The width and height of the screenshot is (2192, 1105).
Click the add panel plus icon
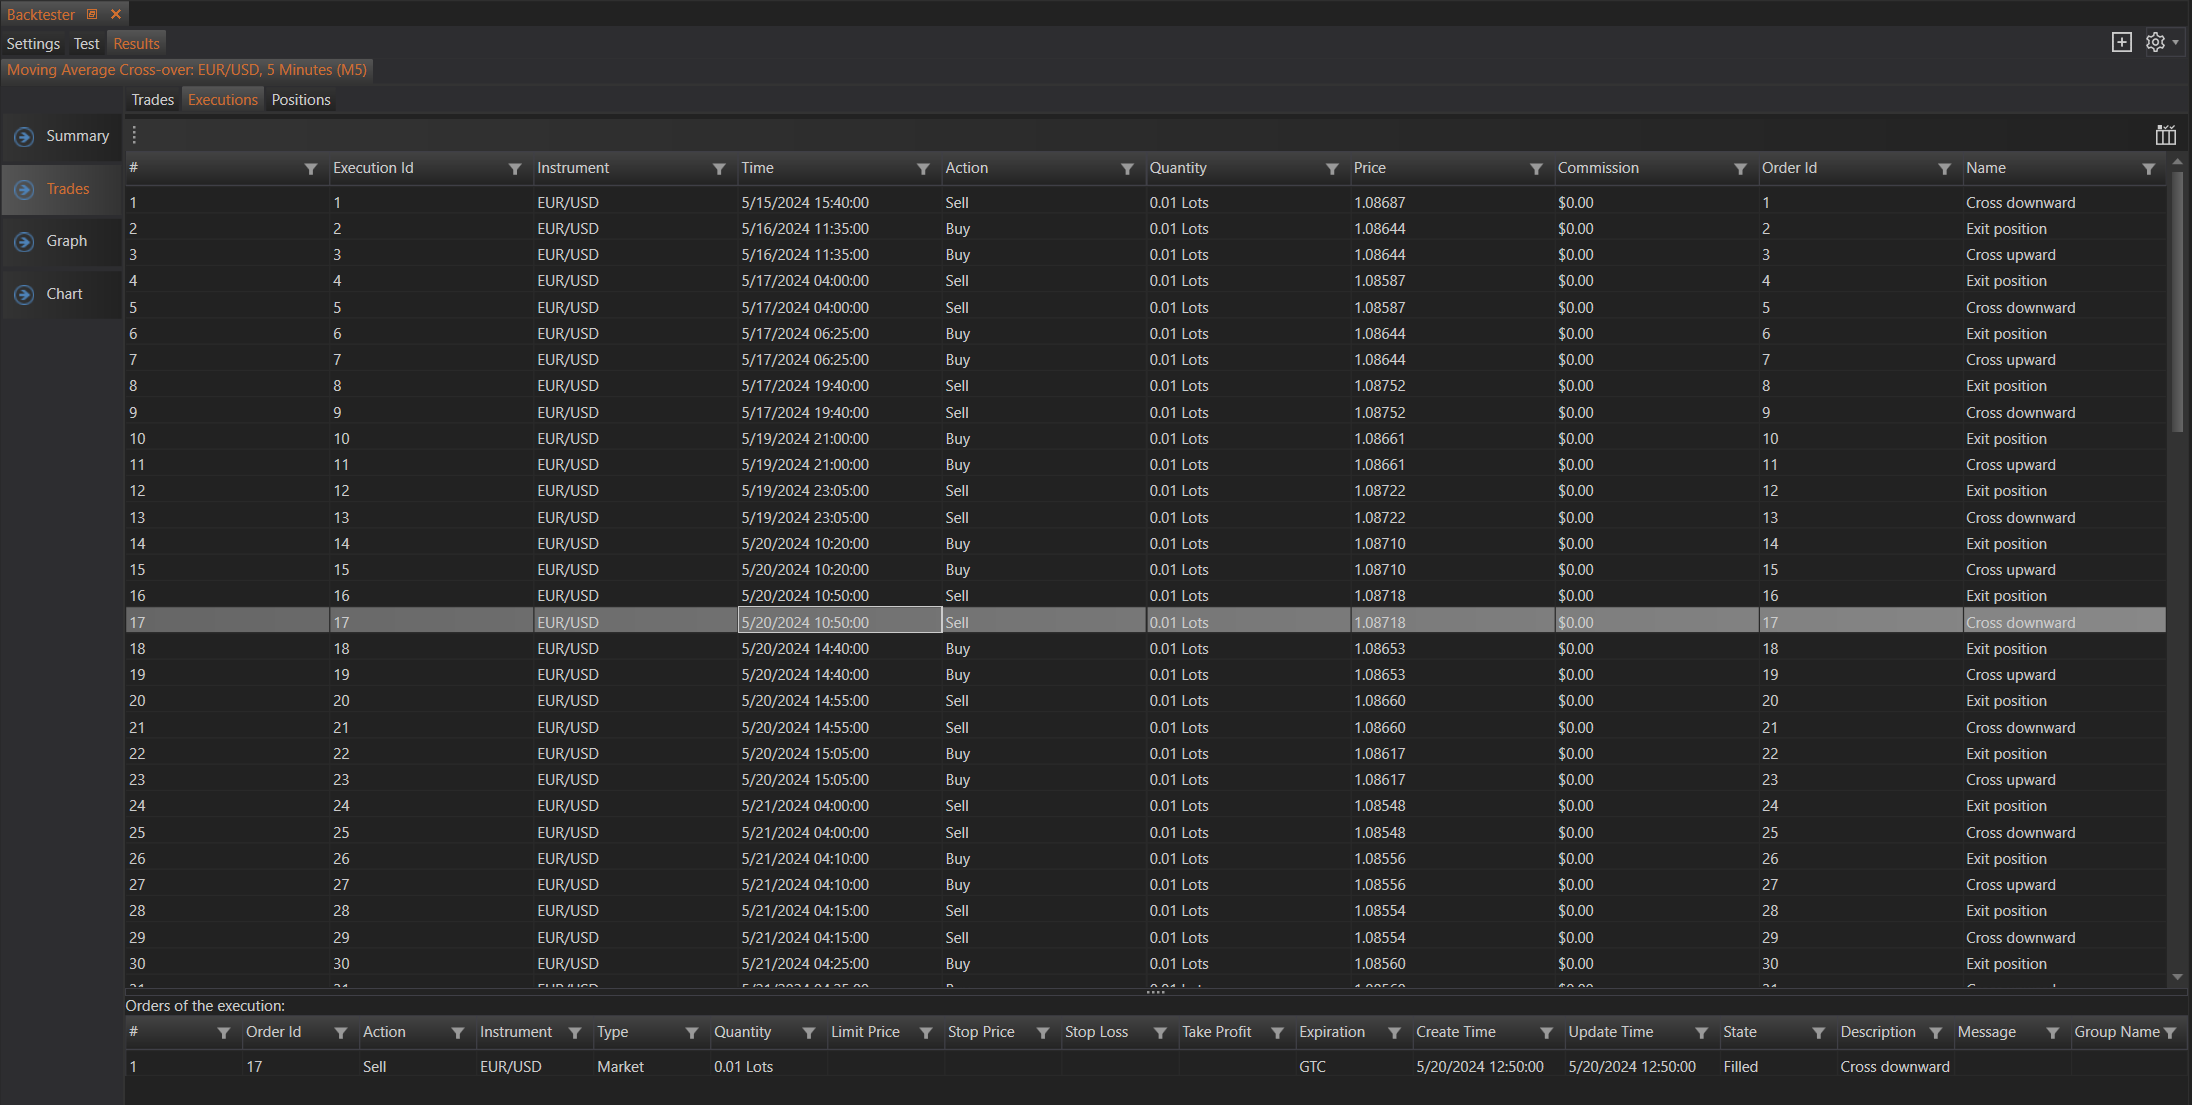[2121, 42]
